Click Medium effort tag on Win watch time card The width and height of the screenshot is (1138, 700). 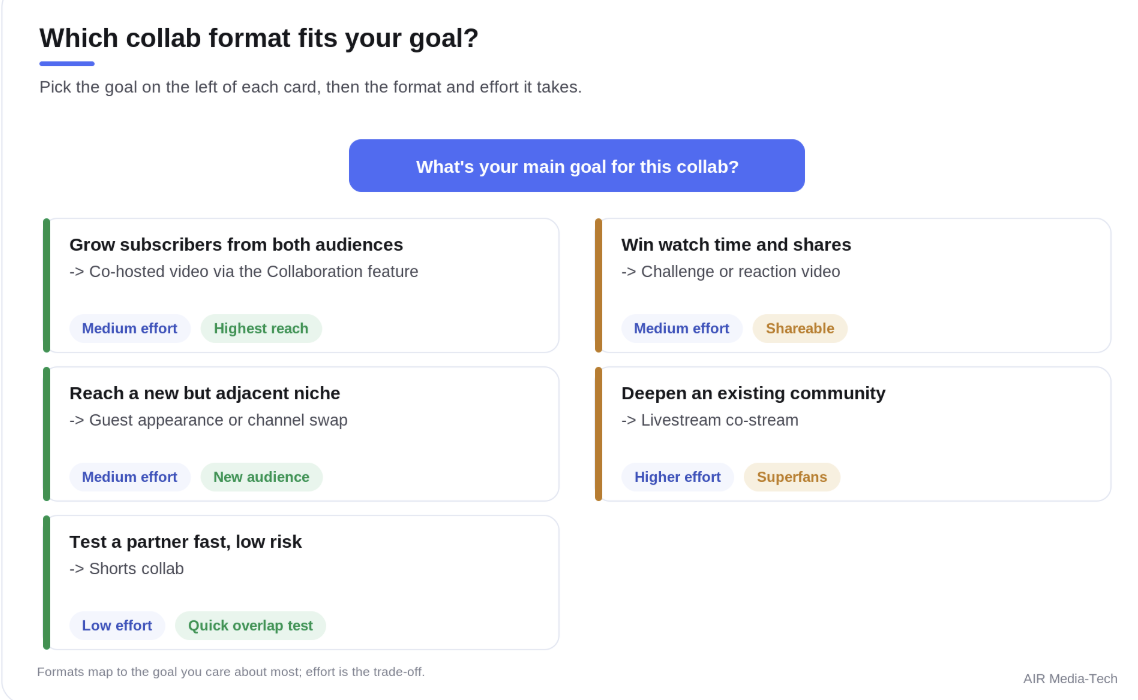point(681,328)
